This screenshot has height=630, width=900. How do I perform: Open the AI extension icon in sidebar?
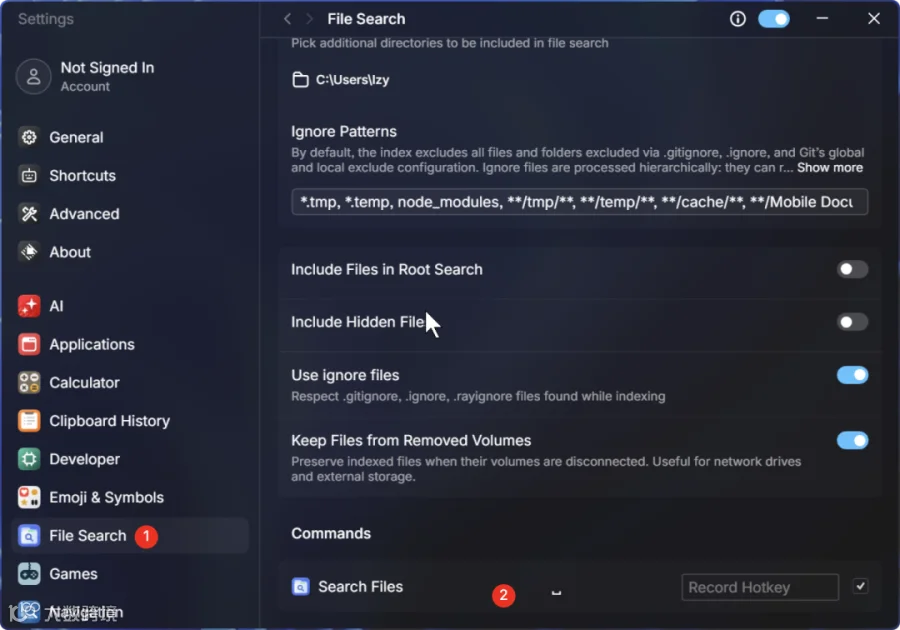[x=29, y=306]
